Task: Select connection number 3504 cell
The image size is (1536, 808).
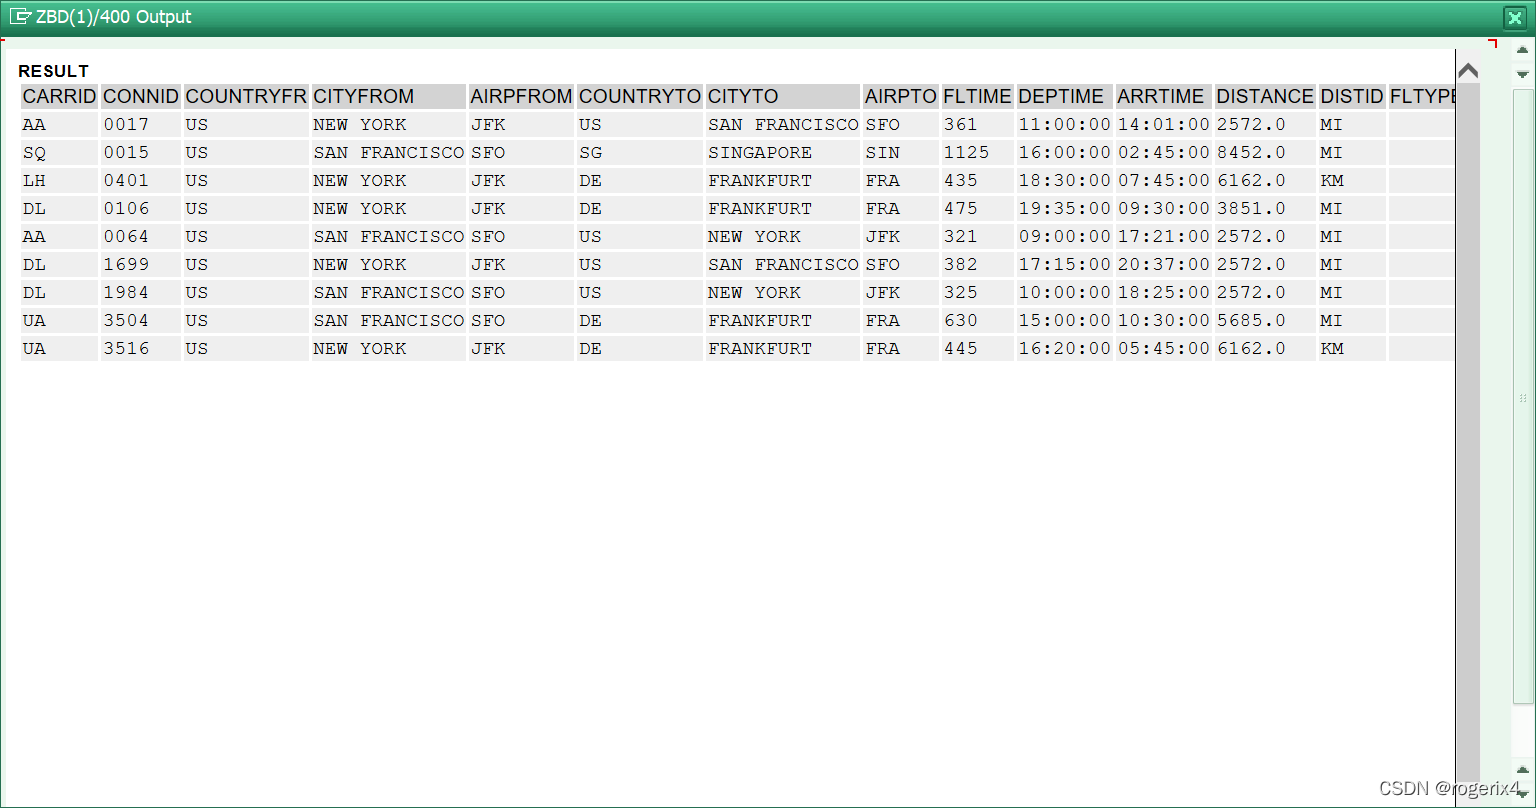Action: pos(127,321)
